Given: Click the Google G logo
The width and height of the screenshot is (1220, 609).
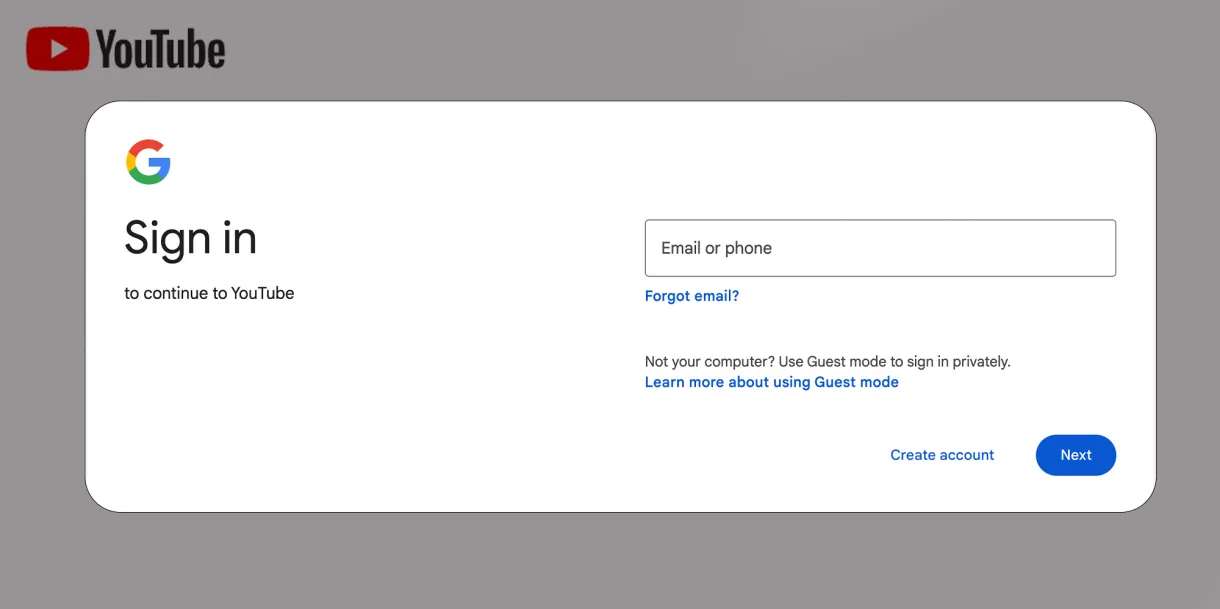Looking at the screenshot, I should coord(148,162).
